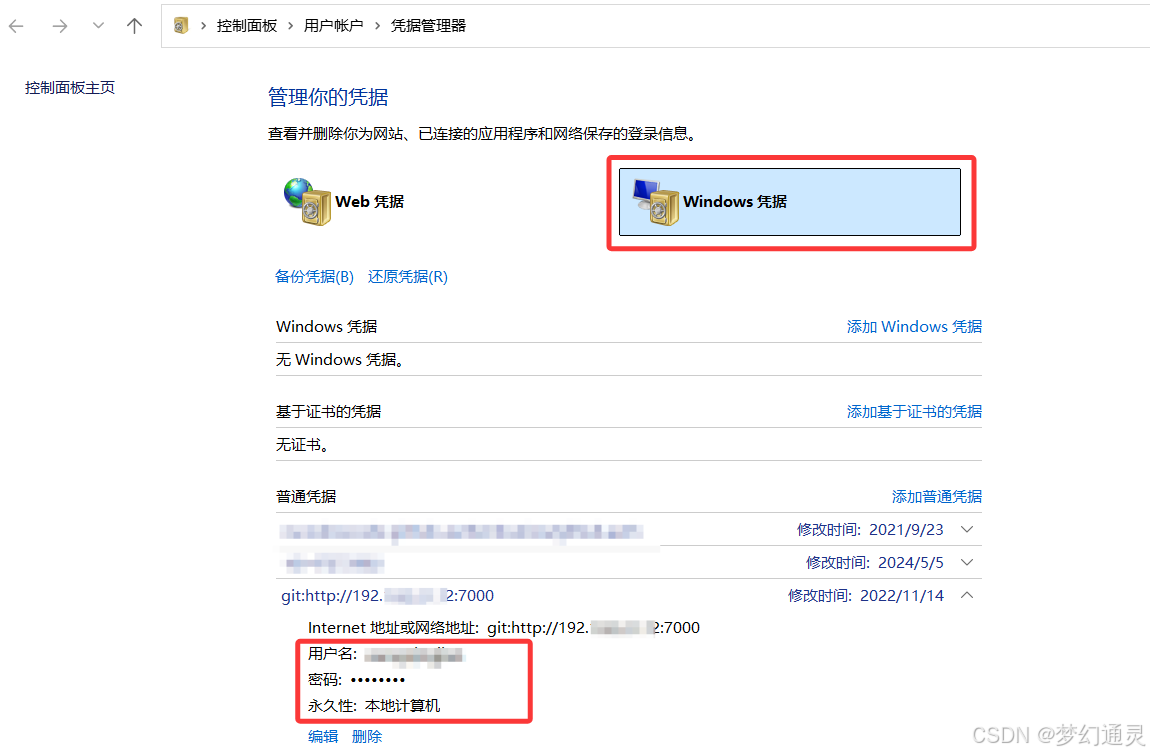Click 修改时间: 2021/9/23 text
This screenshot has height=755, width=1150.
click(x=870, y=530)
